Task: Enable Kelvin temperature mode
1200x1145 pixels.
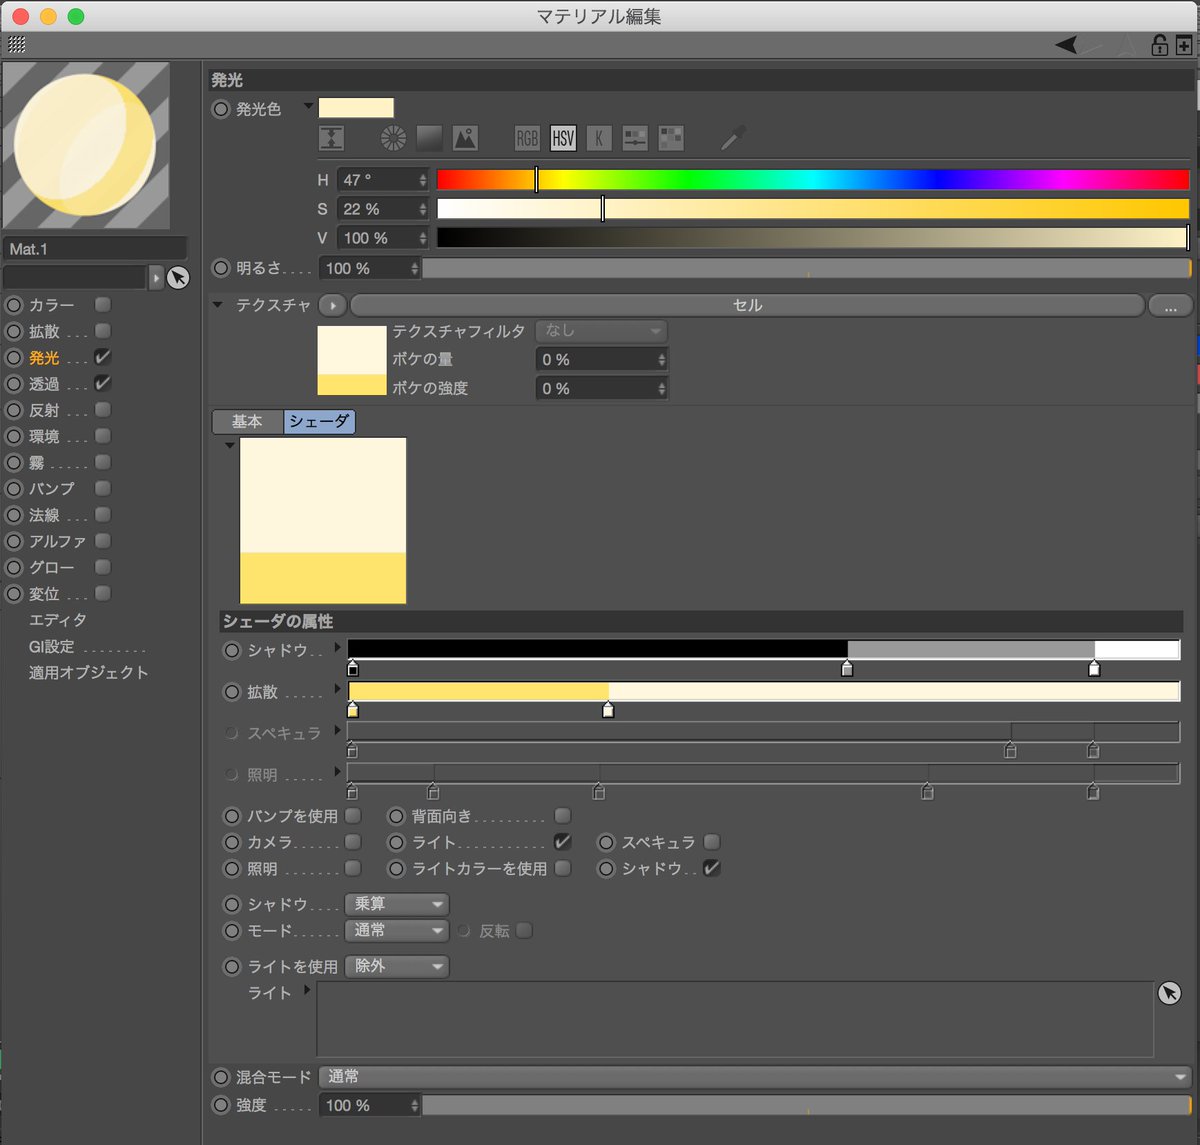Action: click(x=599, y=138)
